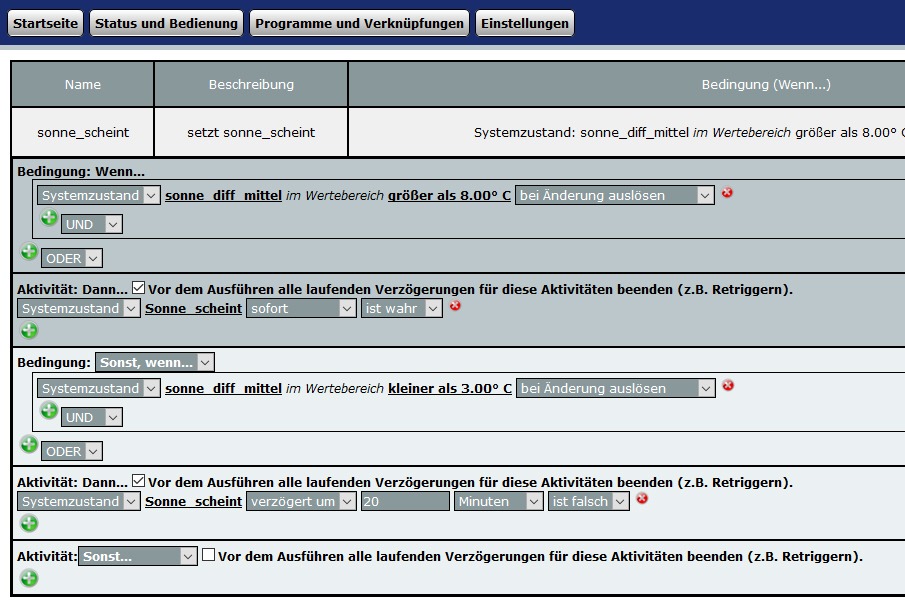
Task: Open the sofort timing dropdown
Action: click(301, 308)
